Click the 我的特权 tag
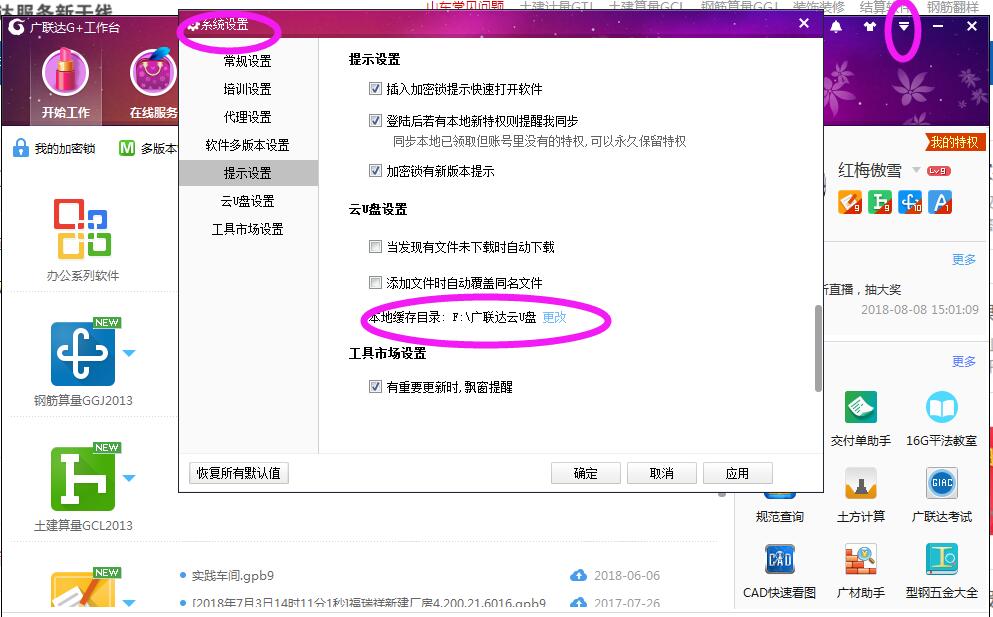This screenshot has width=993, height=617. [x=954, y=143]
